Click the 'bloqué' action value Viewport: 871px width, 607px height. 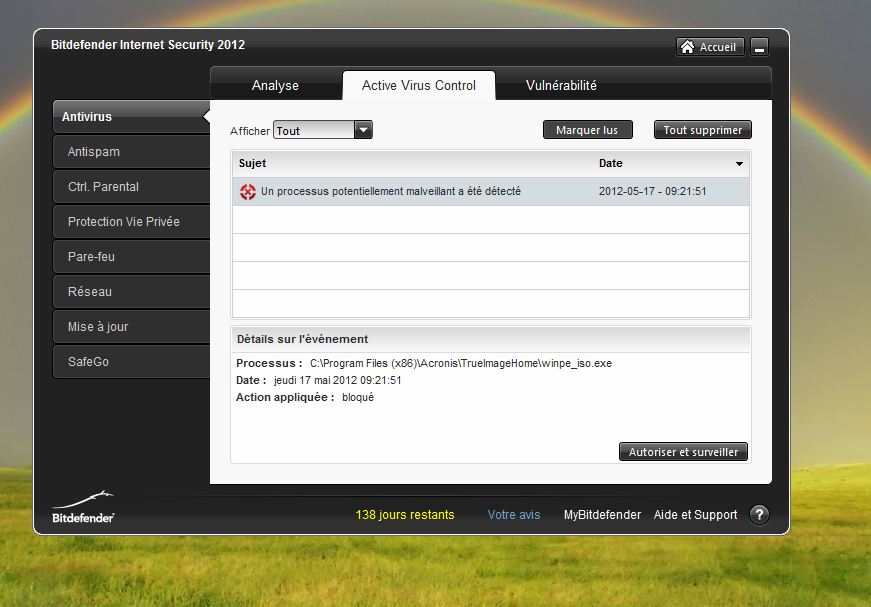coord(358,398)
